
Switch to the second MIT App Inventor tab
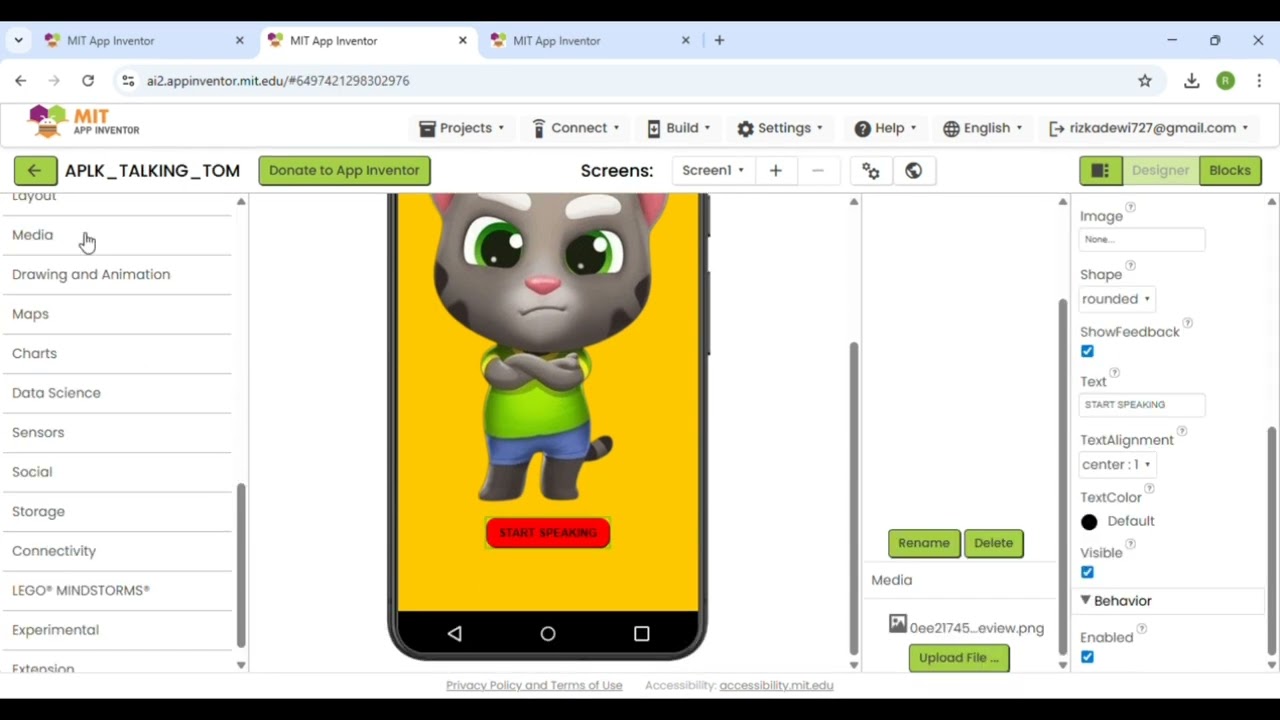(x=365, y=41)
